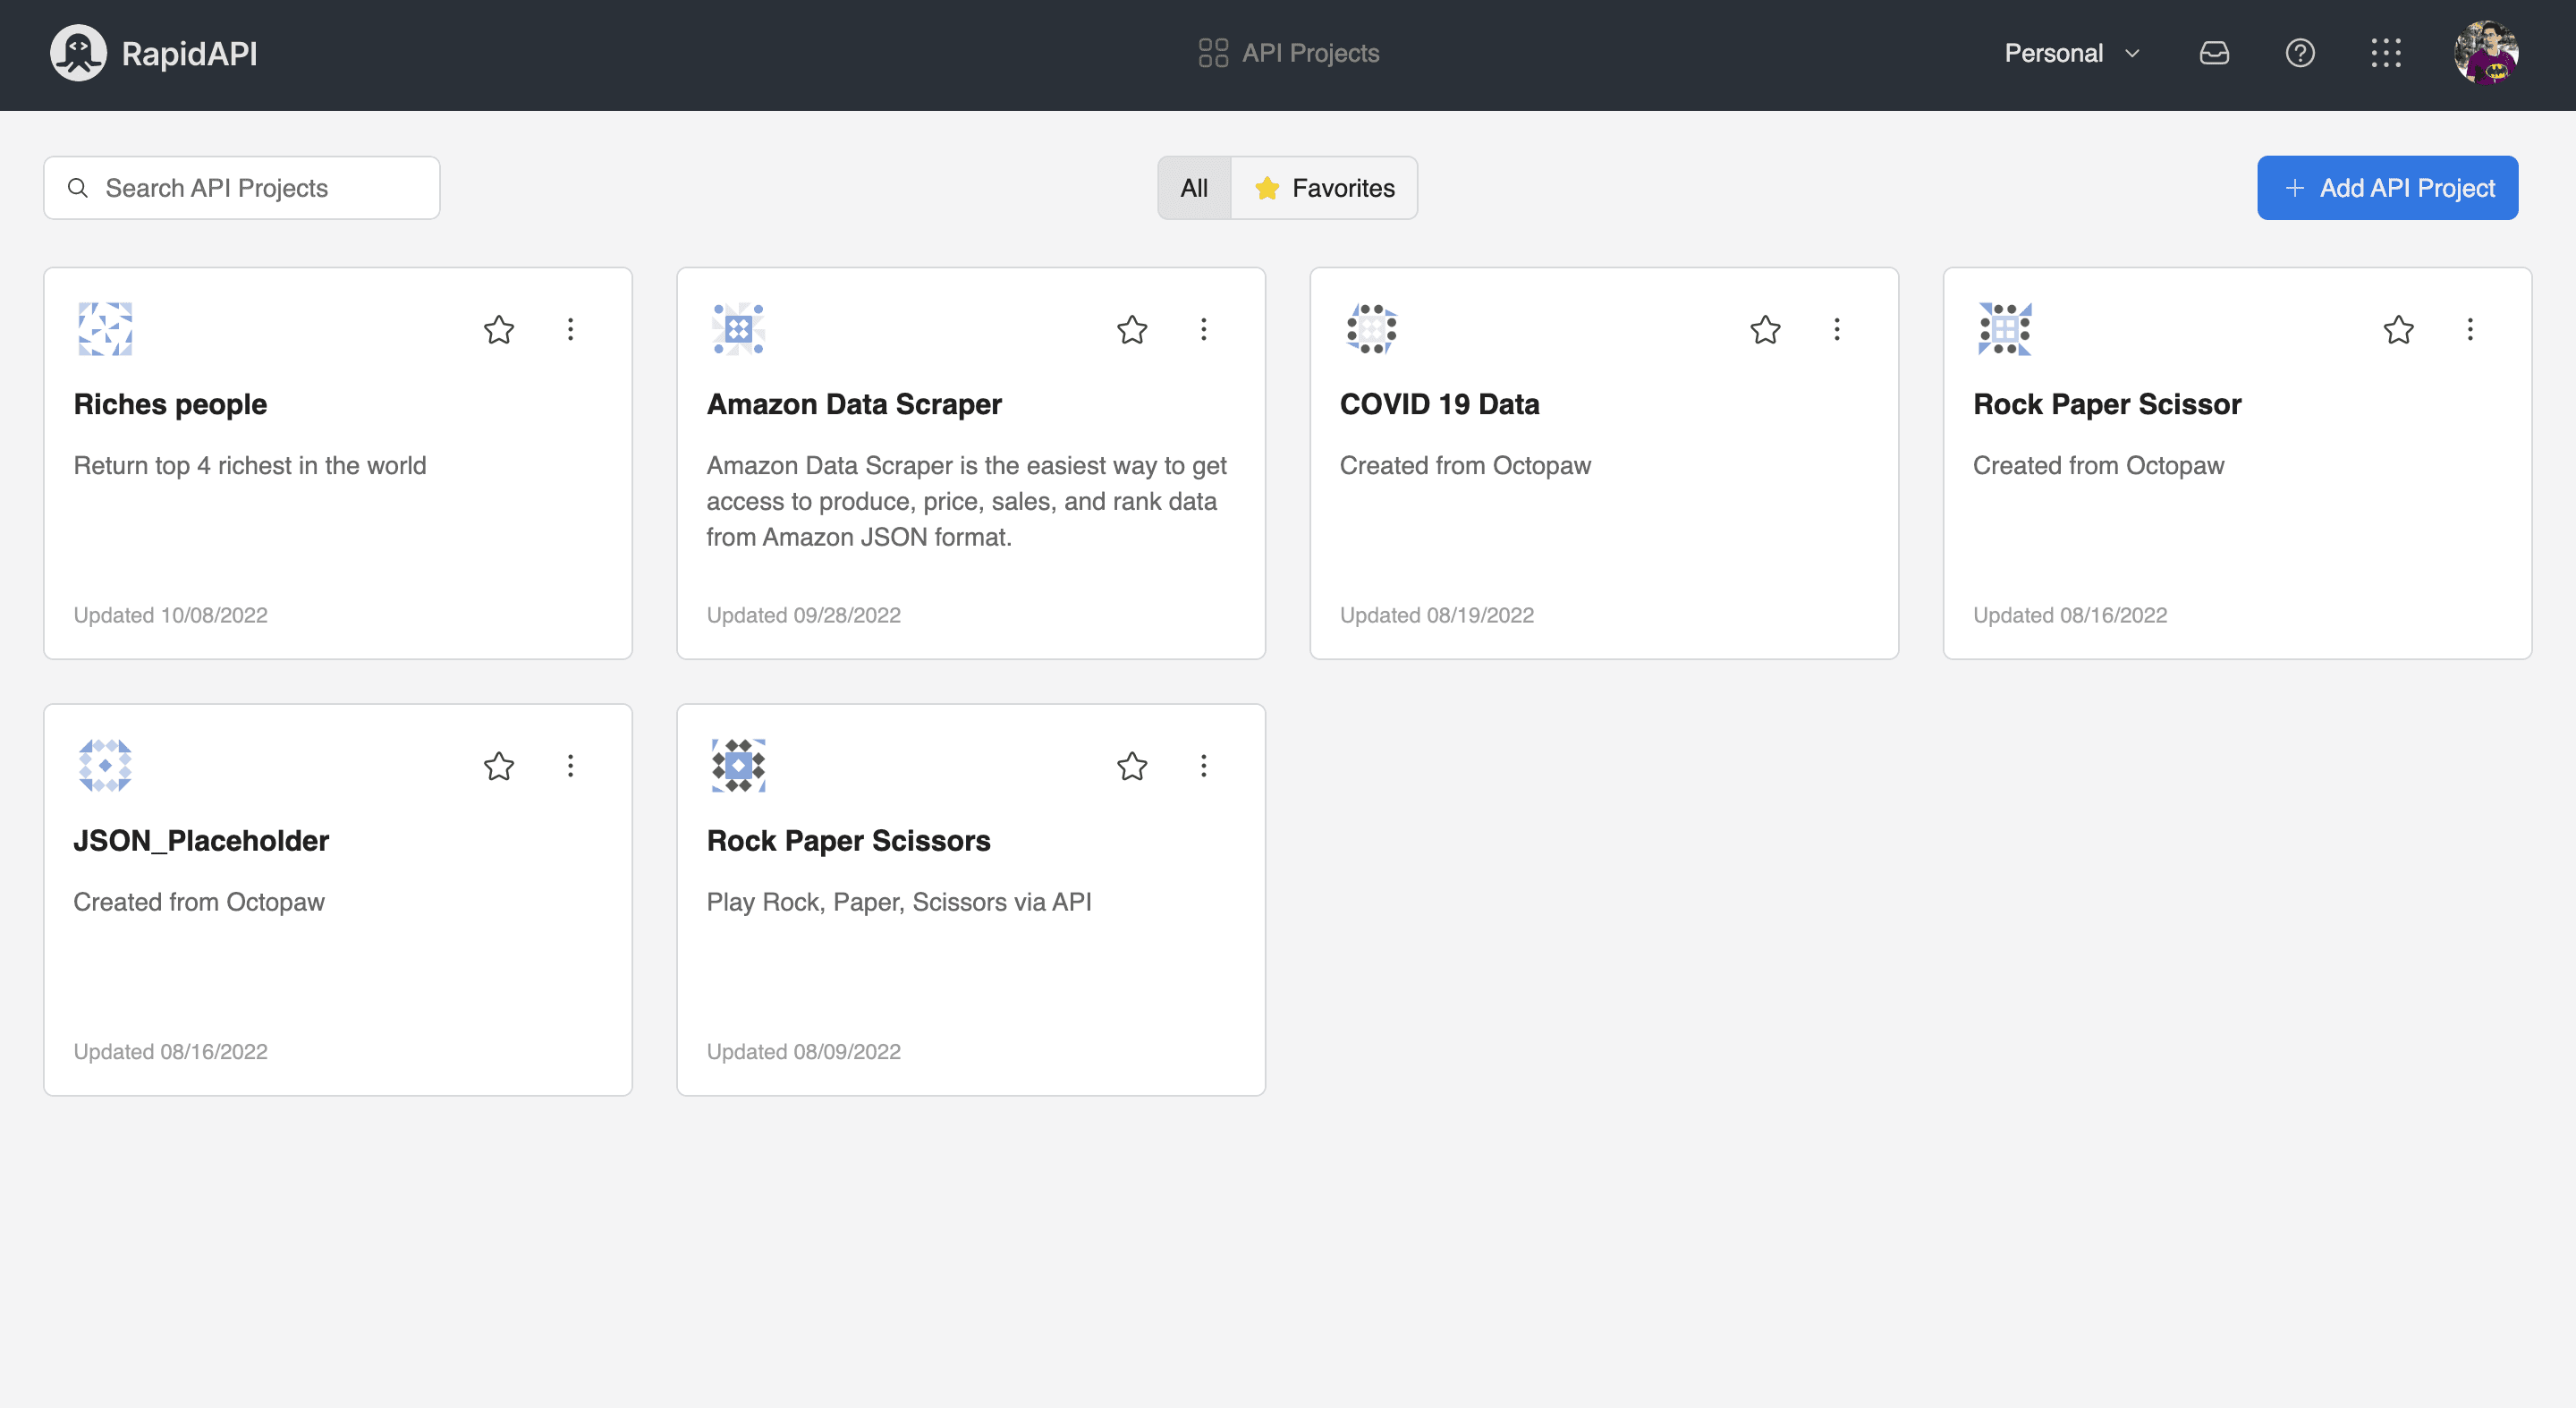Screen dimensions: 2576x1408
Task: Open the Rock Paper Scissor title
Action: click(2107, 404)
